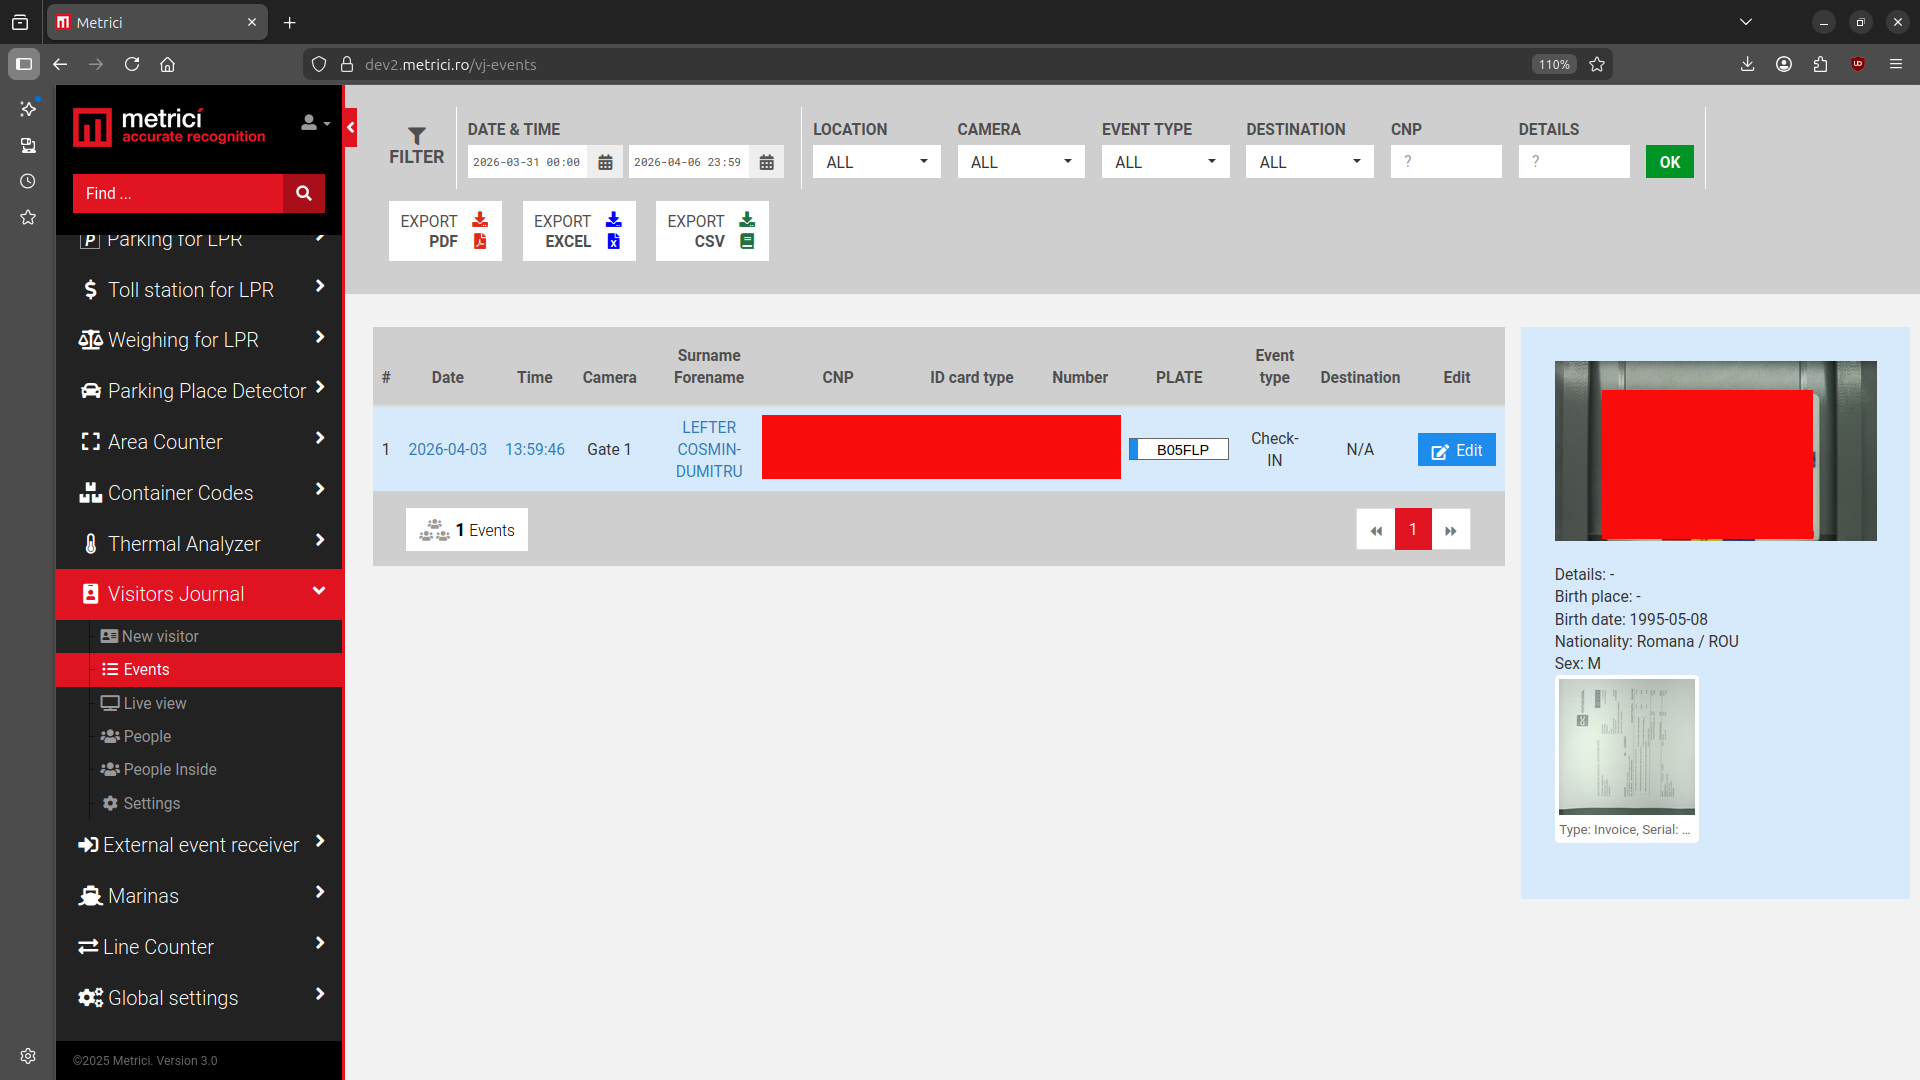Open the end date calendar picker
The height and width of the screenshot is (1080, 1920).
point(766,162)
